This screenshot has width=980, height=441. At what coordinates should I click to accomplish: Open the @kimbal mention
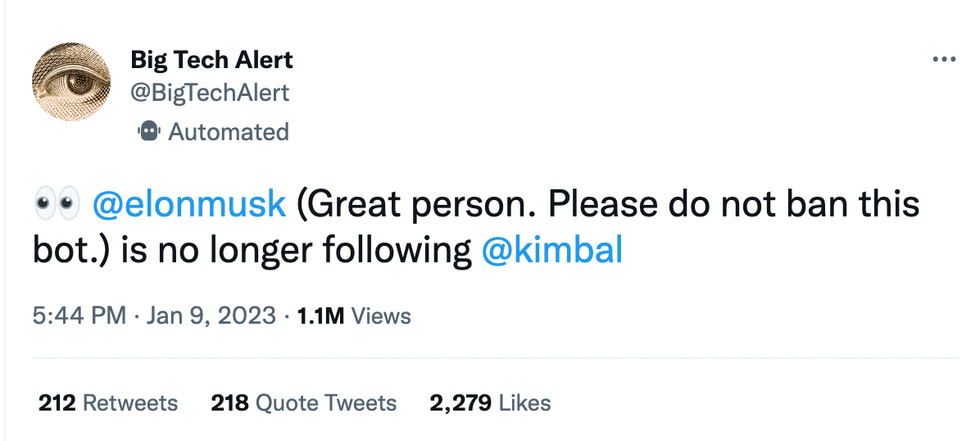[551, 250]
